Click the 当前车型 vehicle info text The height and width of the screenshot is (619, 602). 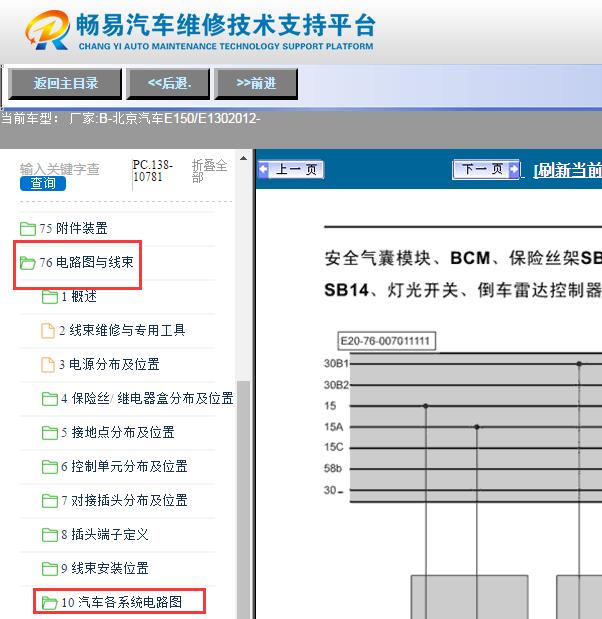coord(130,118)
